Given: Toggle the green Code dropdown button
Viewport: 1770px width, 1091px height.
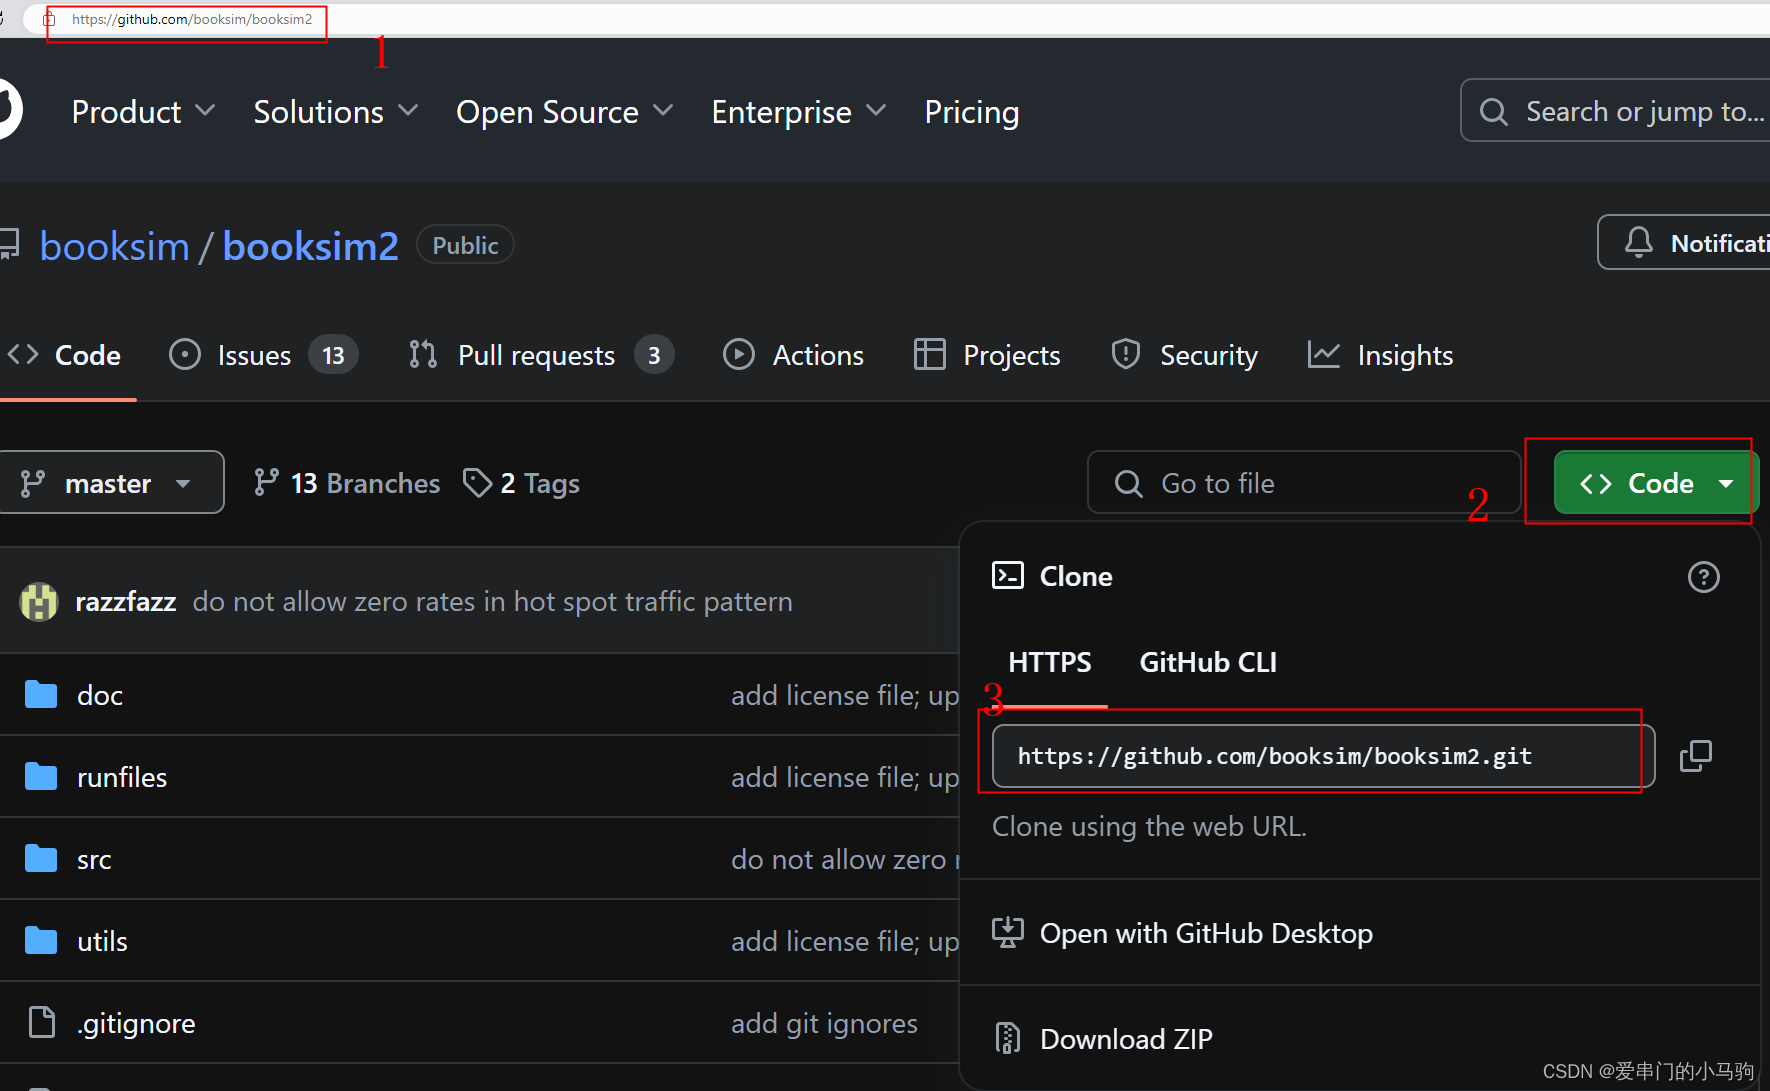Looking at the screenshot, I should [x=1656, y=483].
